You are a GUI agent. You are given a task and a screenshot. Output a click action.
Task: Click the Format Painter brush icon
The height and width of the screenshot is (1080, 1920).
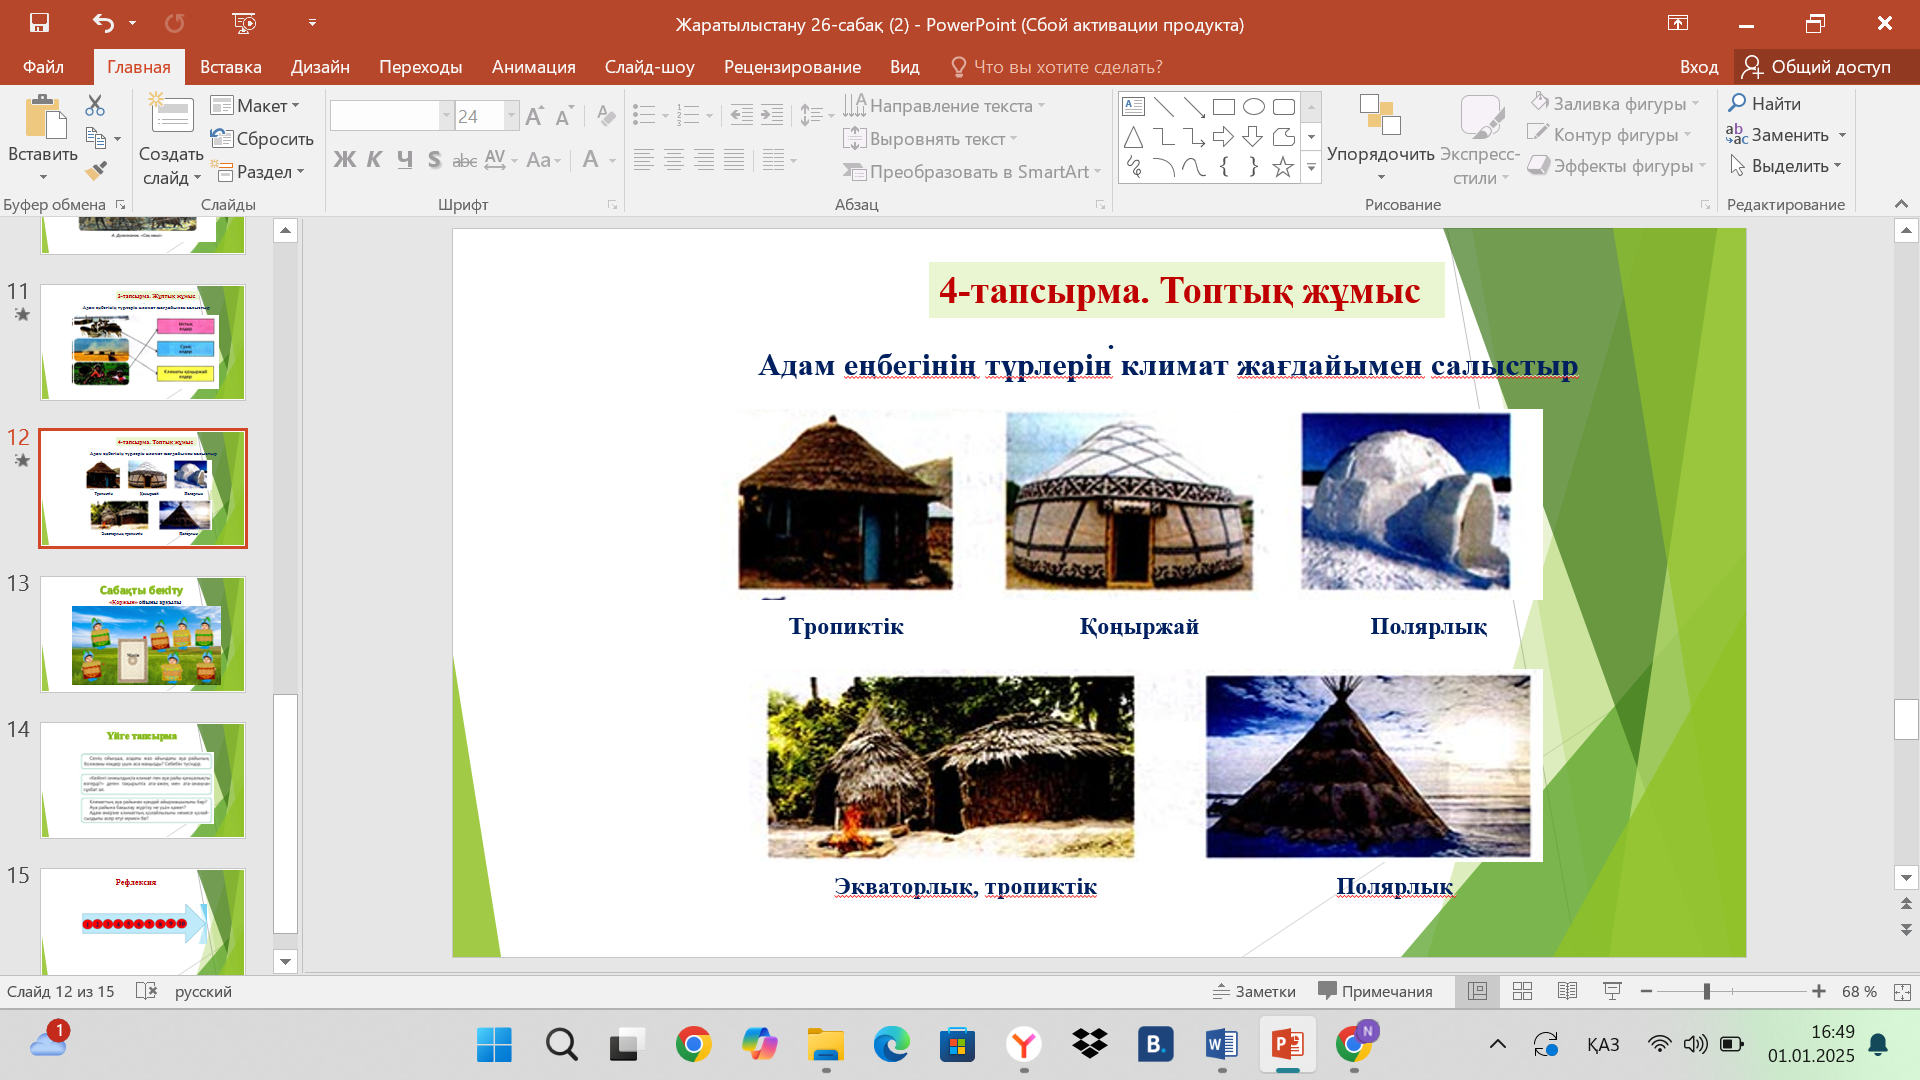pos(96,171)
